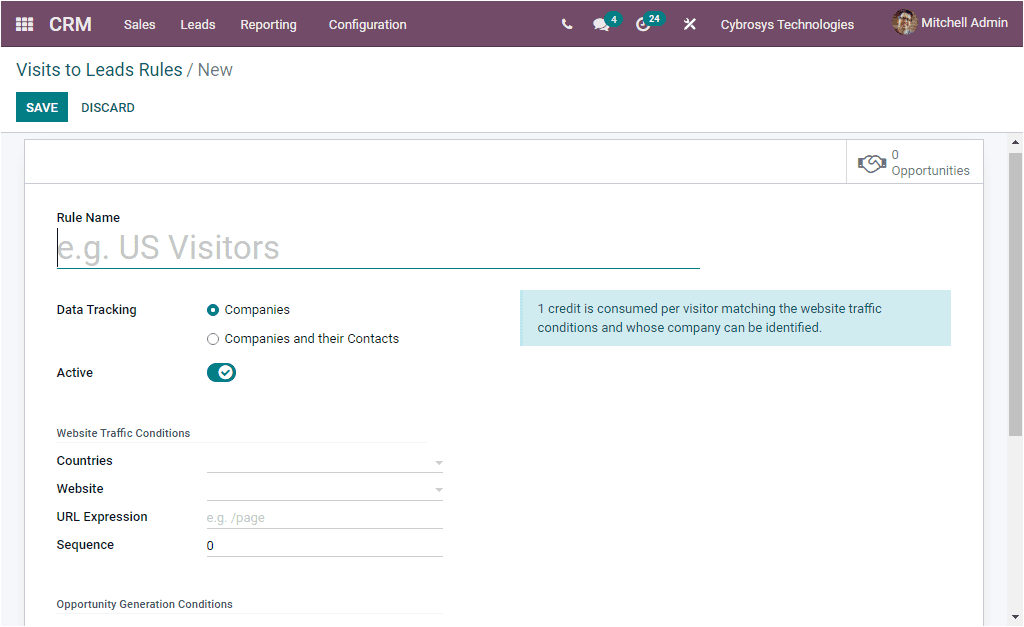1024x627 pixels.
Task: Open the apps menu grid icon
Action: [x=24, y=23]
